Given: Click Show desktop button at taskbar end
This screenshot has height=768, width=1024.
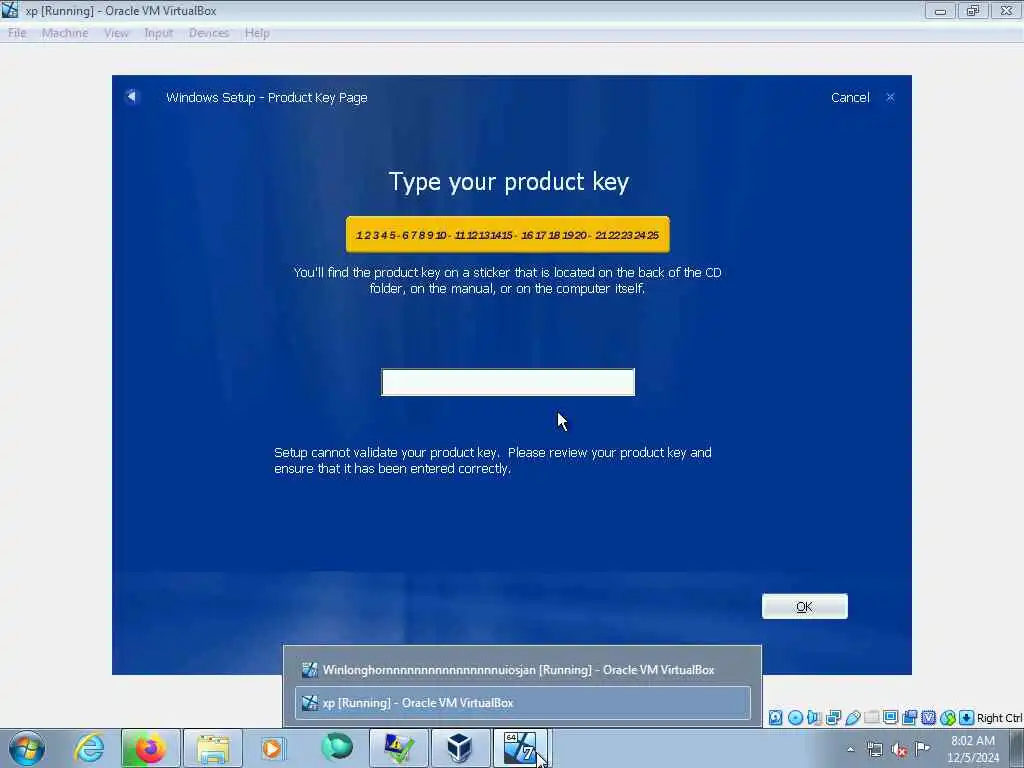Looking at the screenshot, I should pos(1017,749).
